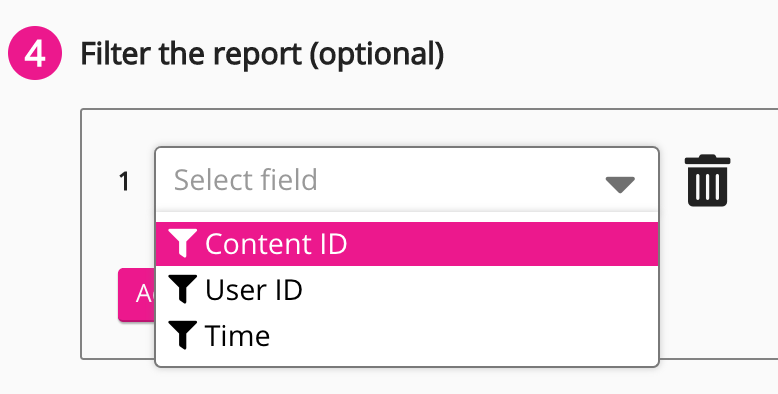Click the funnel icon beside User ID
Screen dimensions: 778x394
(183, 289)
